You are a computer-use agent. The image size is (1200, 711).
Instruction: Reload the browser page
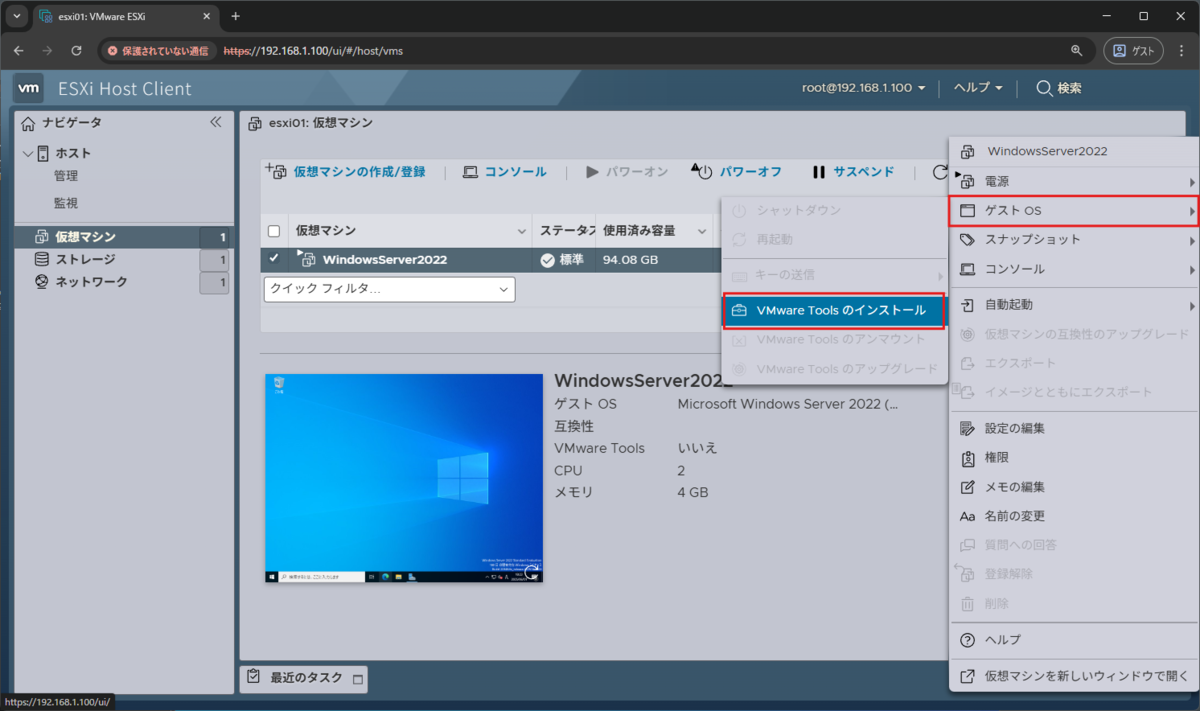[77, 50]
